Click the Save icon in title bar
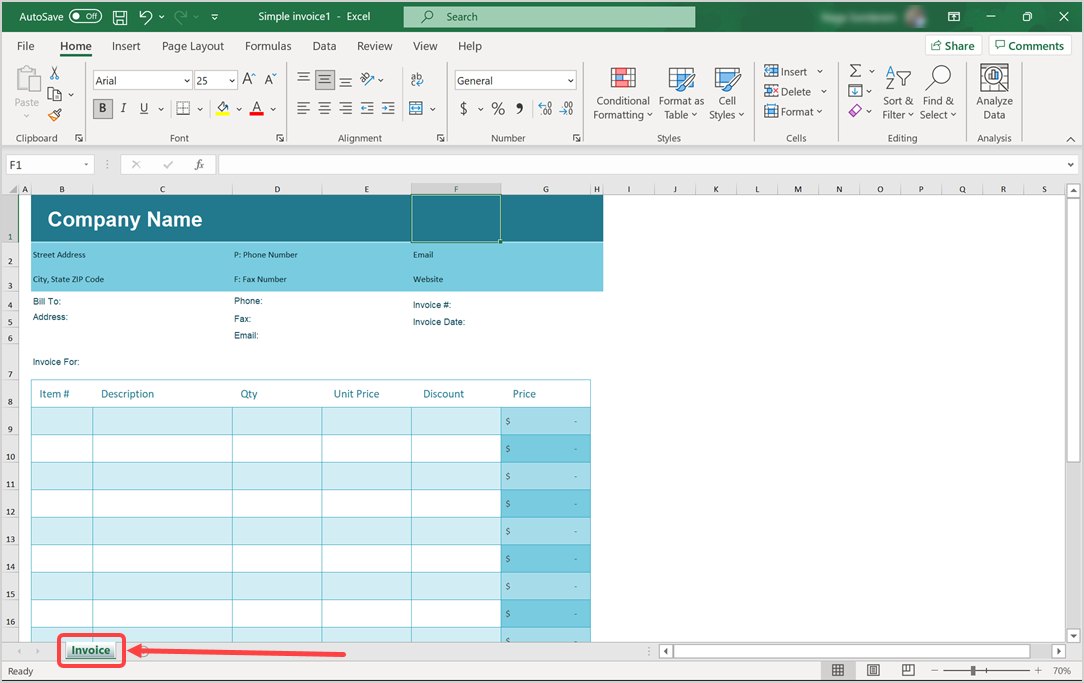1084x683 pixels. [x=120, y=17]
